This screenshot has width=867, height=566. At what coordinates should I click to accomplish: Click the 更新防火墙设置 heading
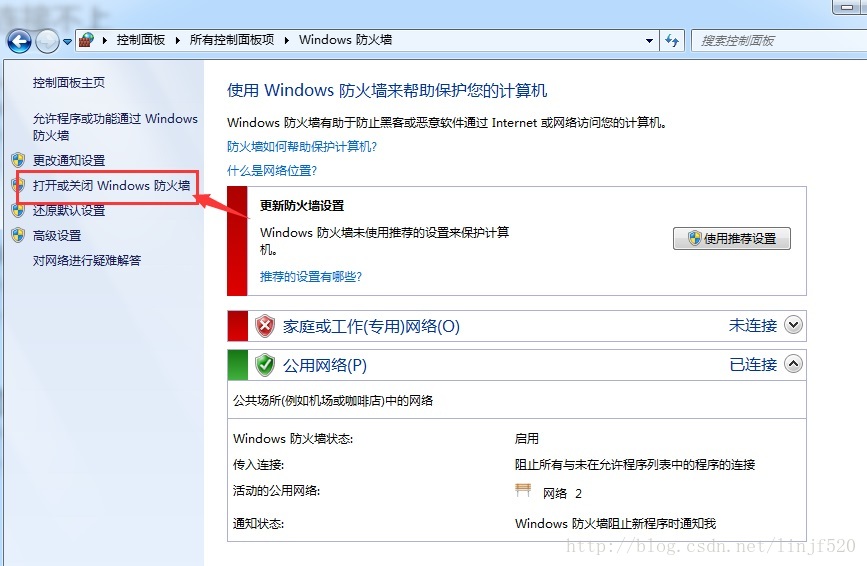coord(302,206)
